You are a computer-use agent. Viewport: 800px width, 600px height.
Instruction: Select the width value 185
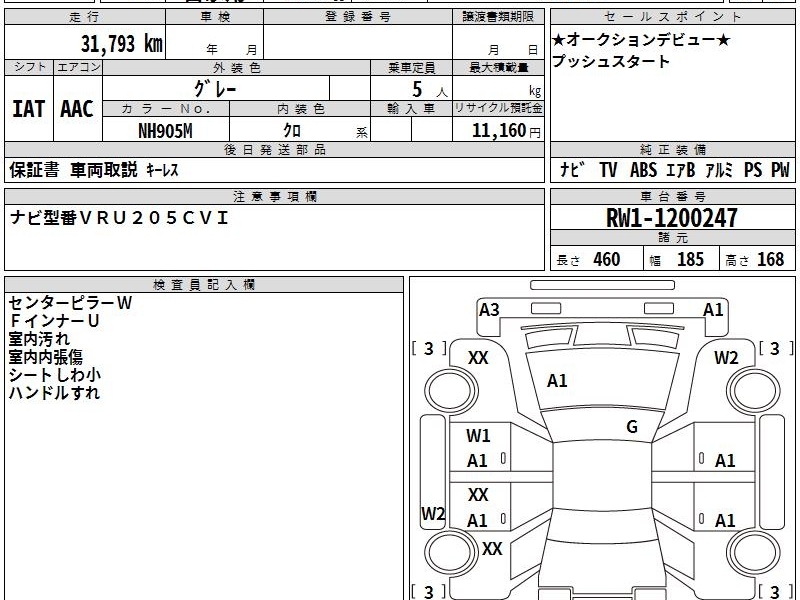tap(690, 259)
